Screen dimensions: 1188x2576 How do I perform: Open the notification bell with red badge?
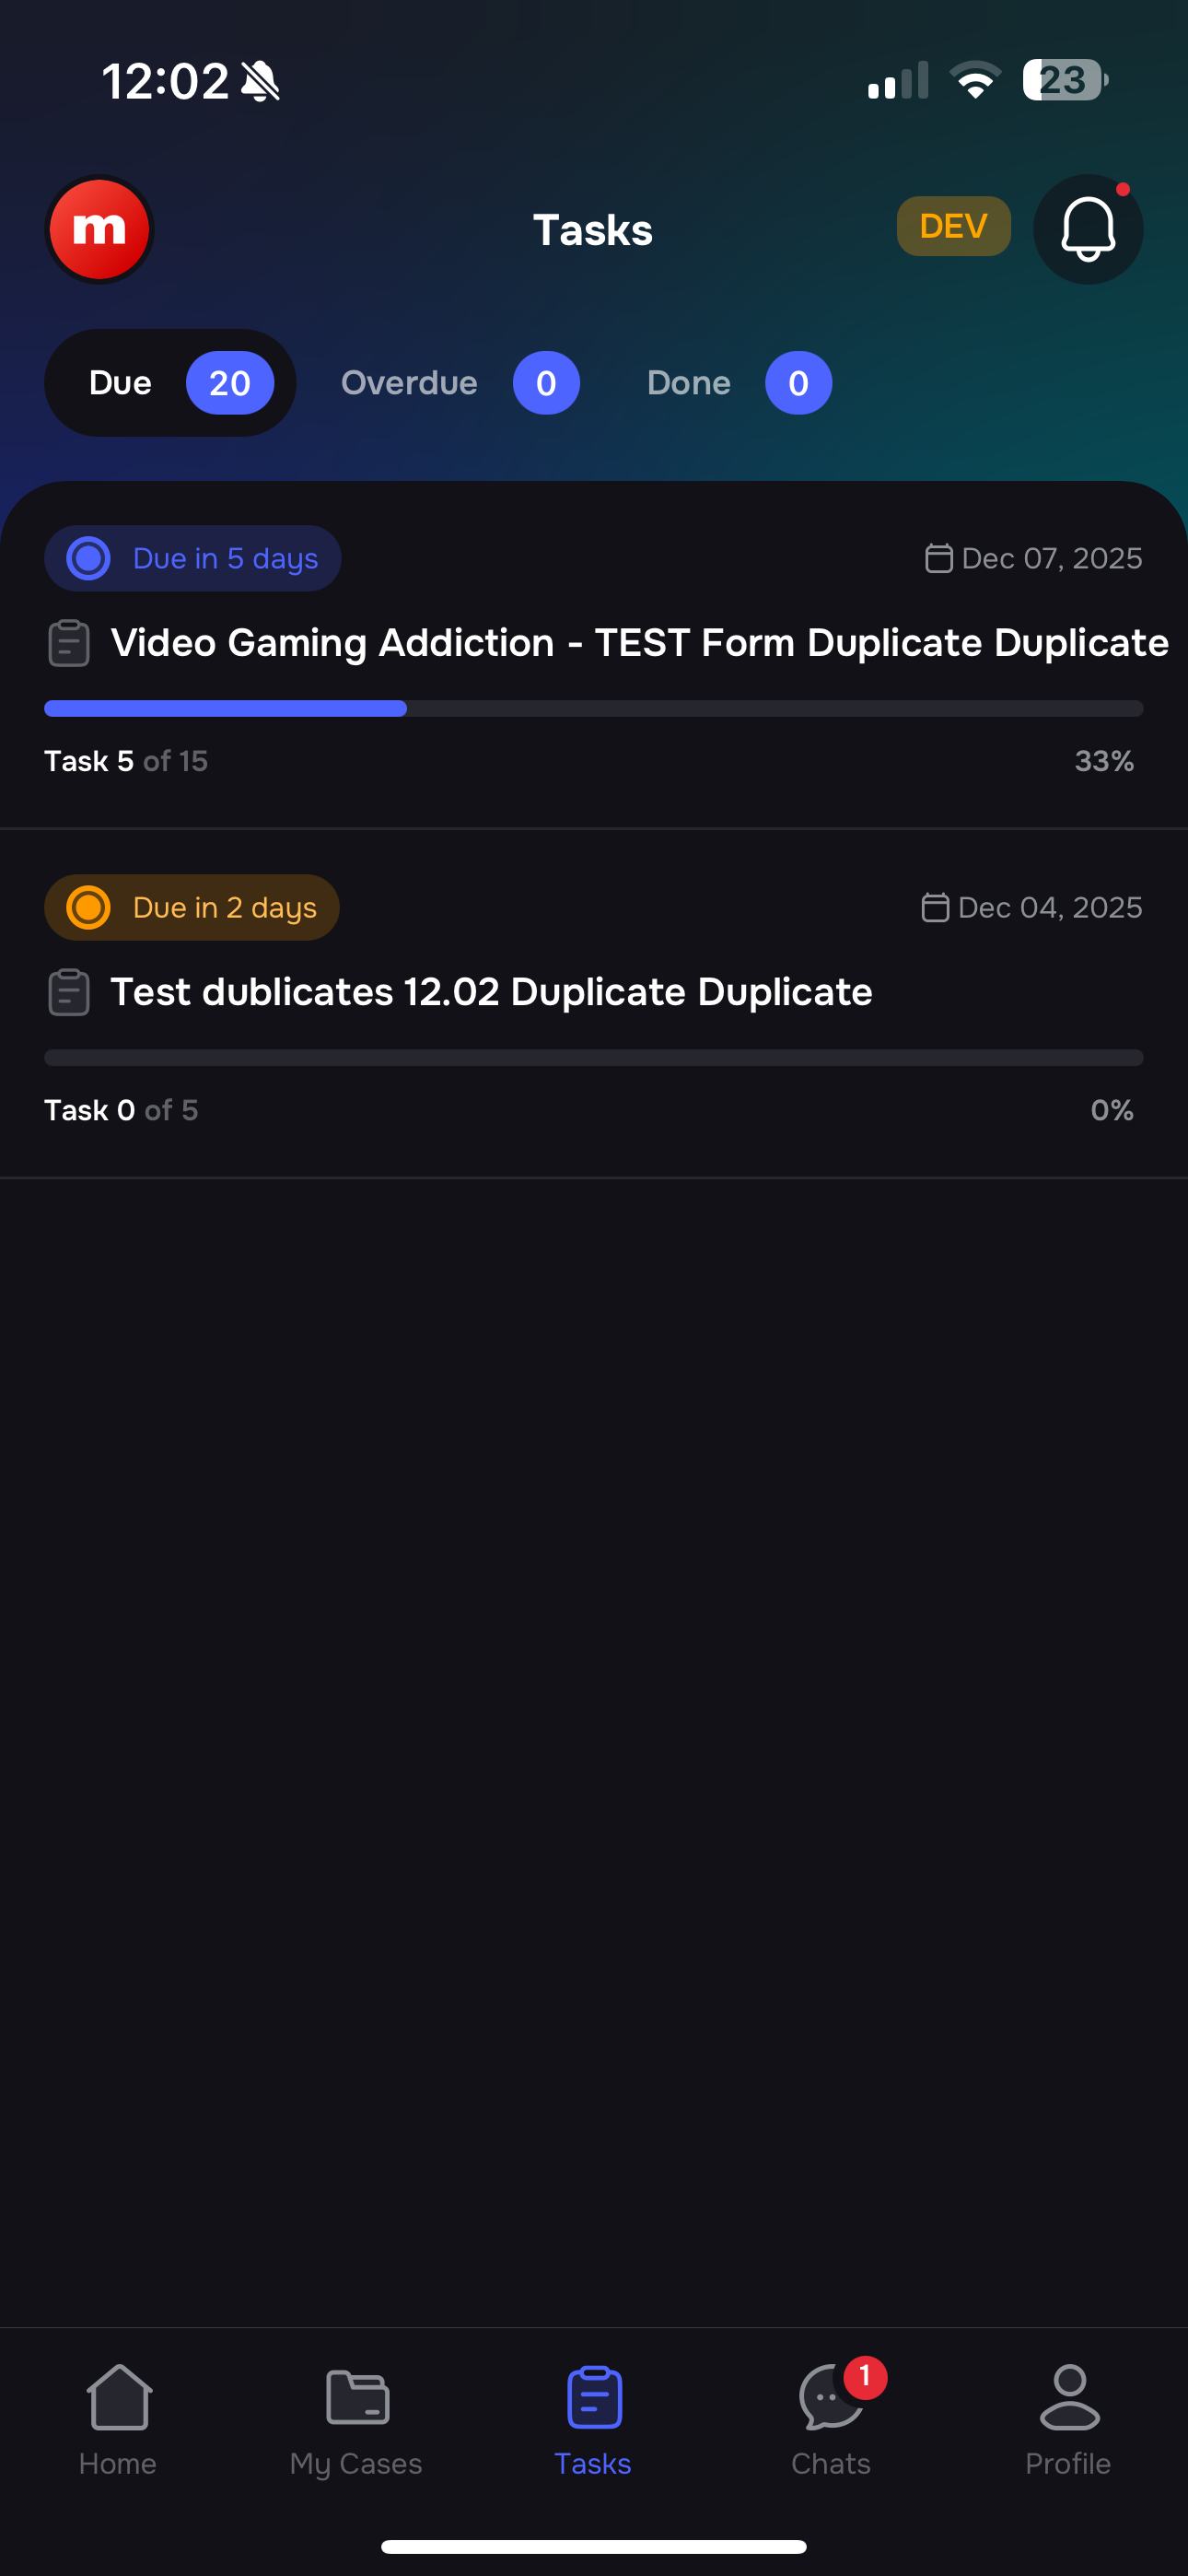[x=1087, y=229]
